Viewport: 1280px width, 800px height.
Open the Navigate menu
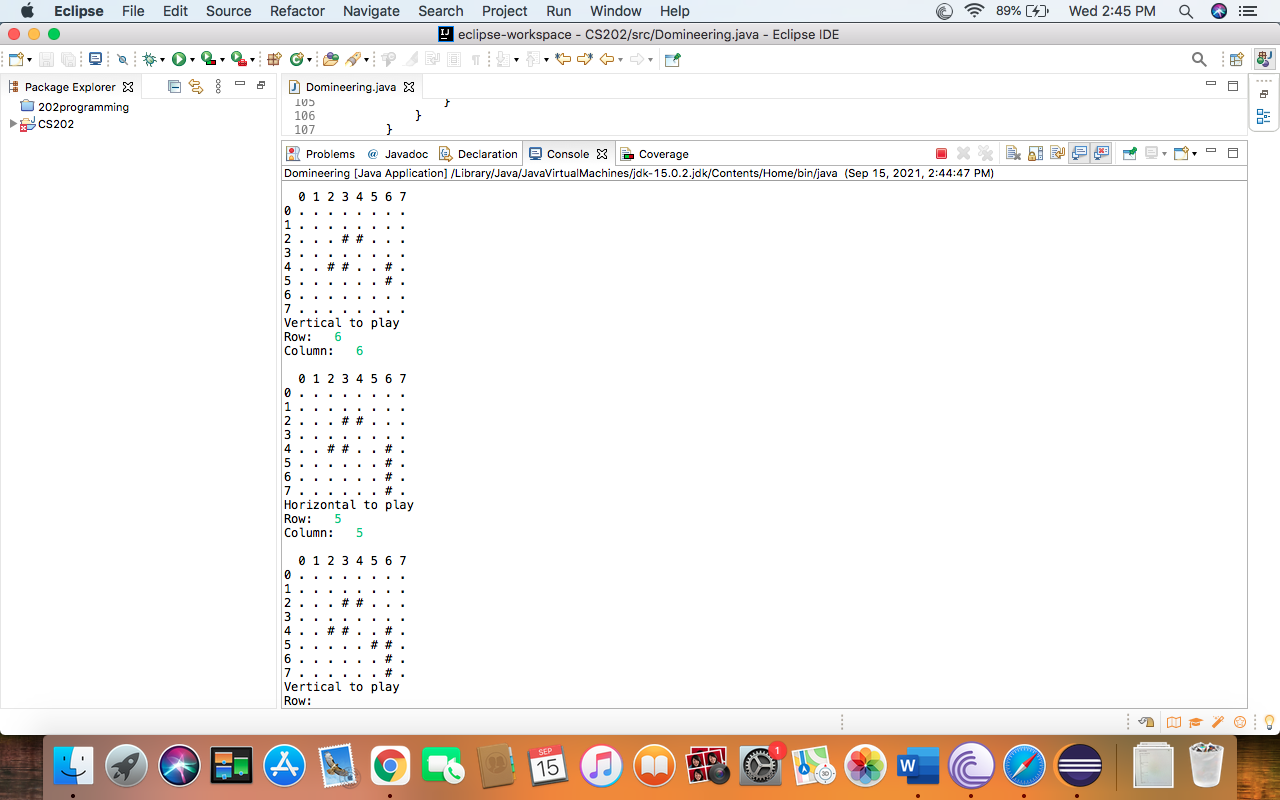tap(371, 11)
